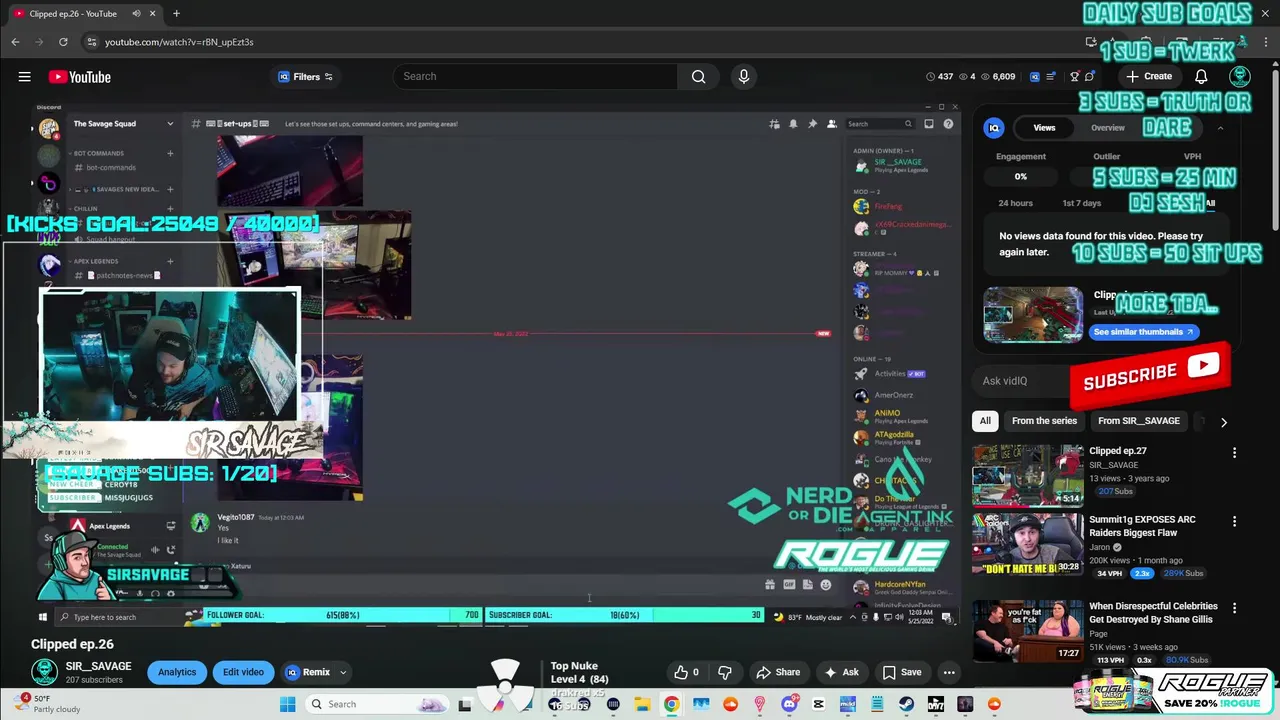Open options for Summit1g EXPOSES ARC video

1234,521
